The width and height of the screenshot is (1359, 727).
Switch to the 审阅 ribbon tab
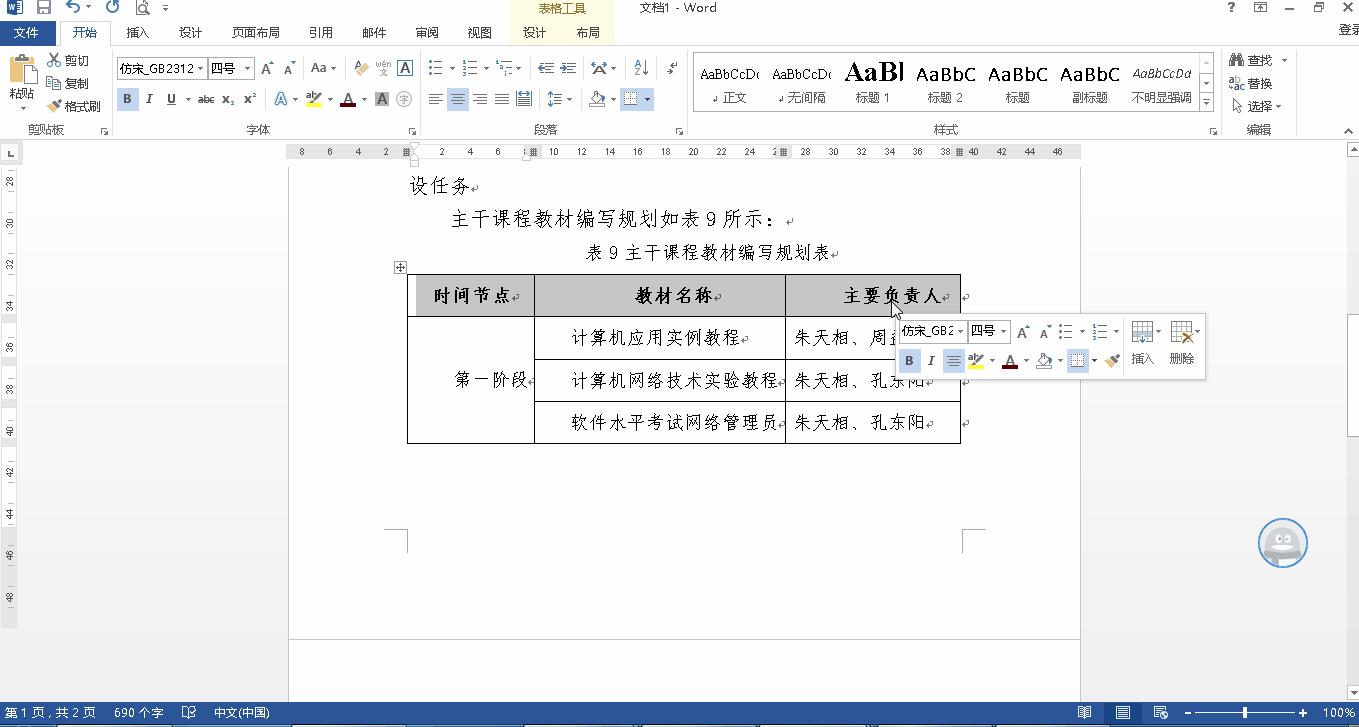[427, 32]
